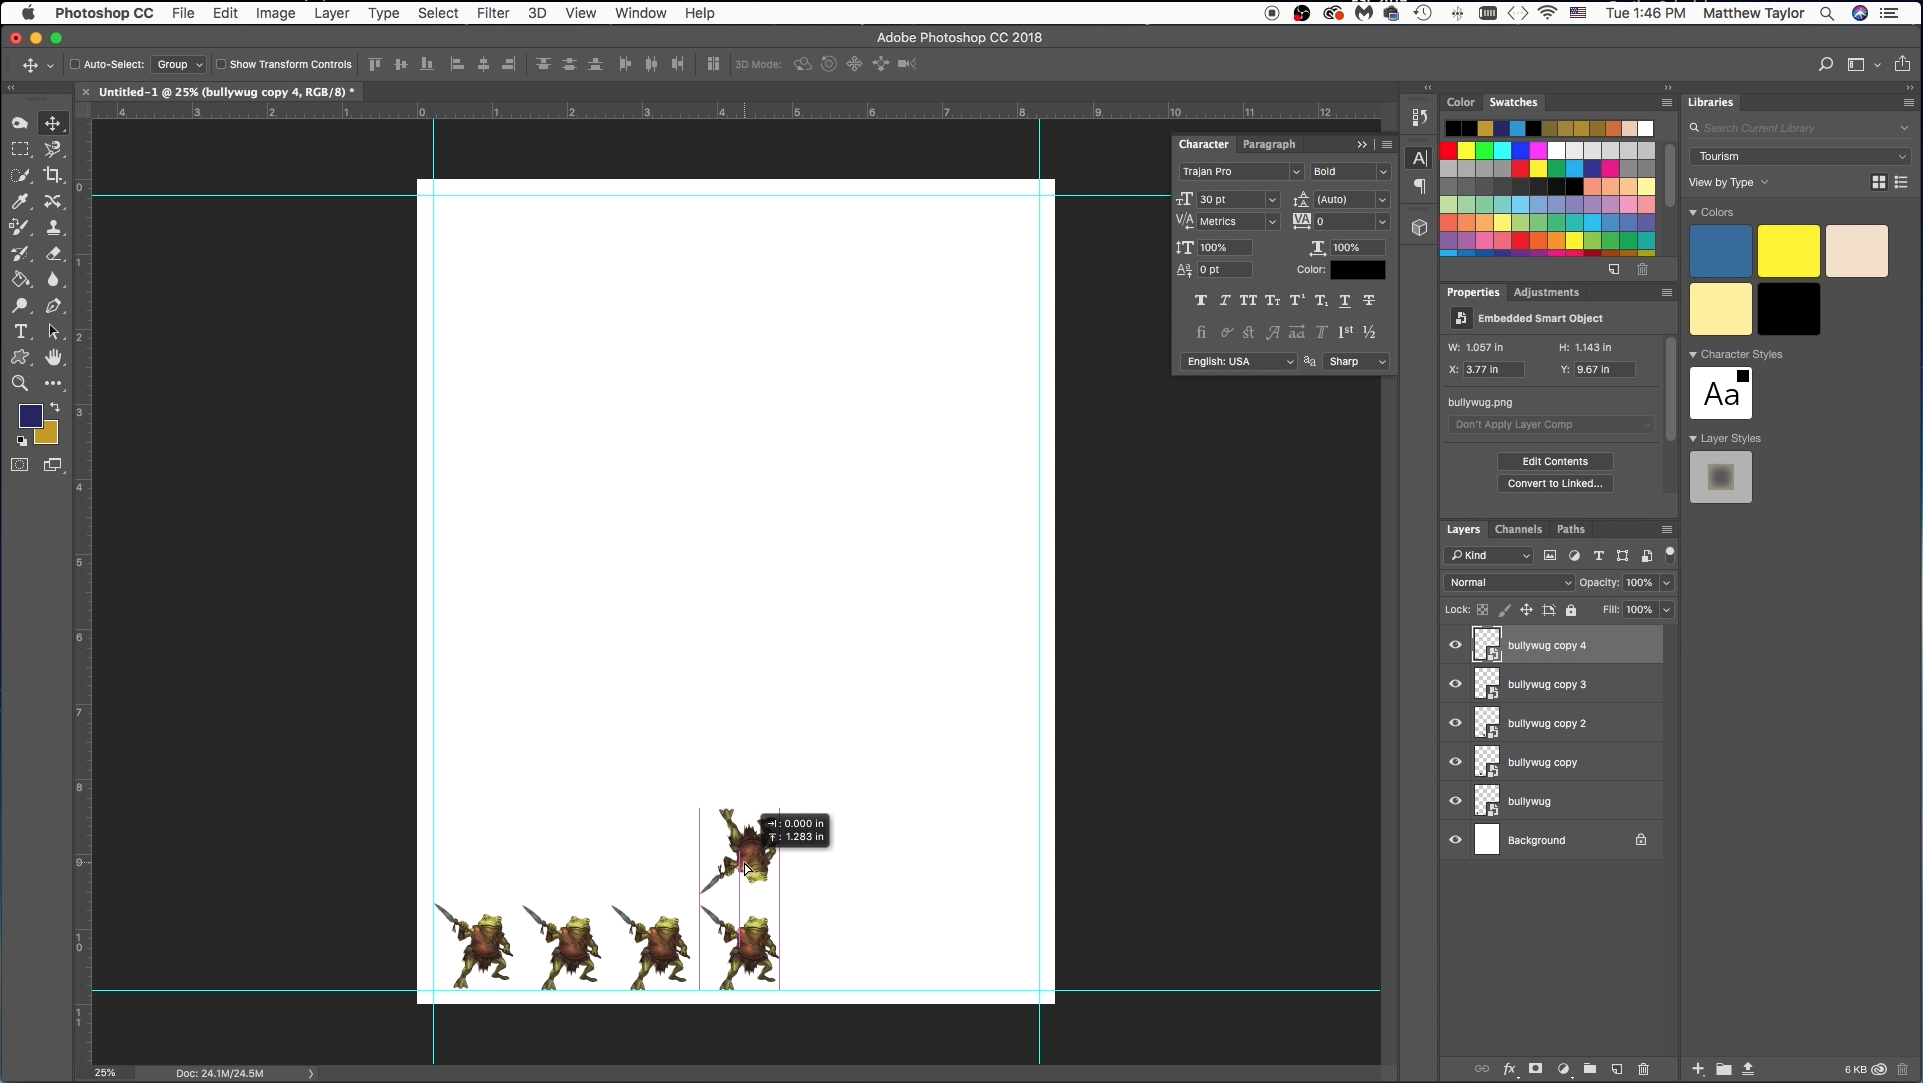Enable Show Transform Controls checkbox

coord(221,64)
